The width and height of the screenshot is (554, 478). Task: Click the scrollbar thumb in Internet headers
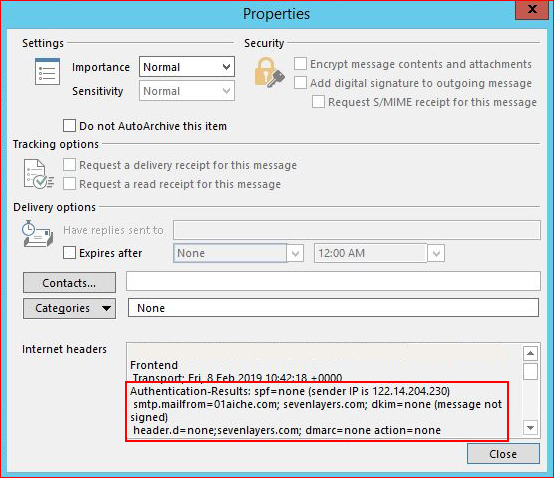[530, 371]
